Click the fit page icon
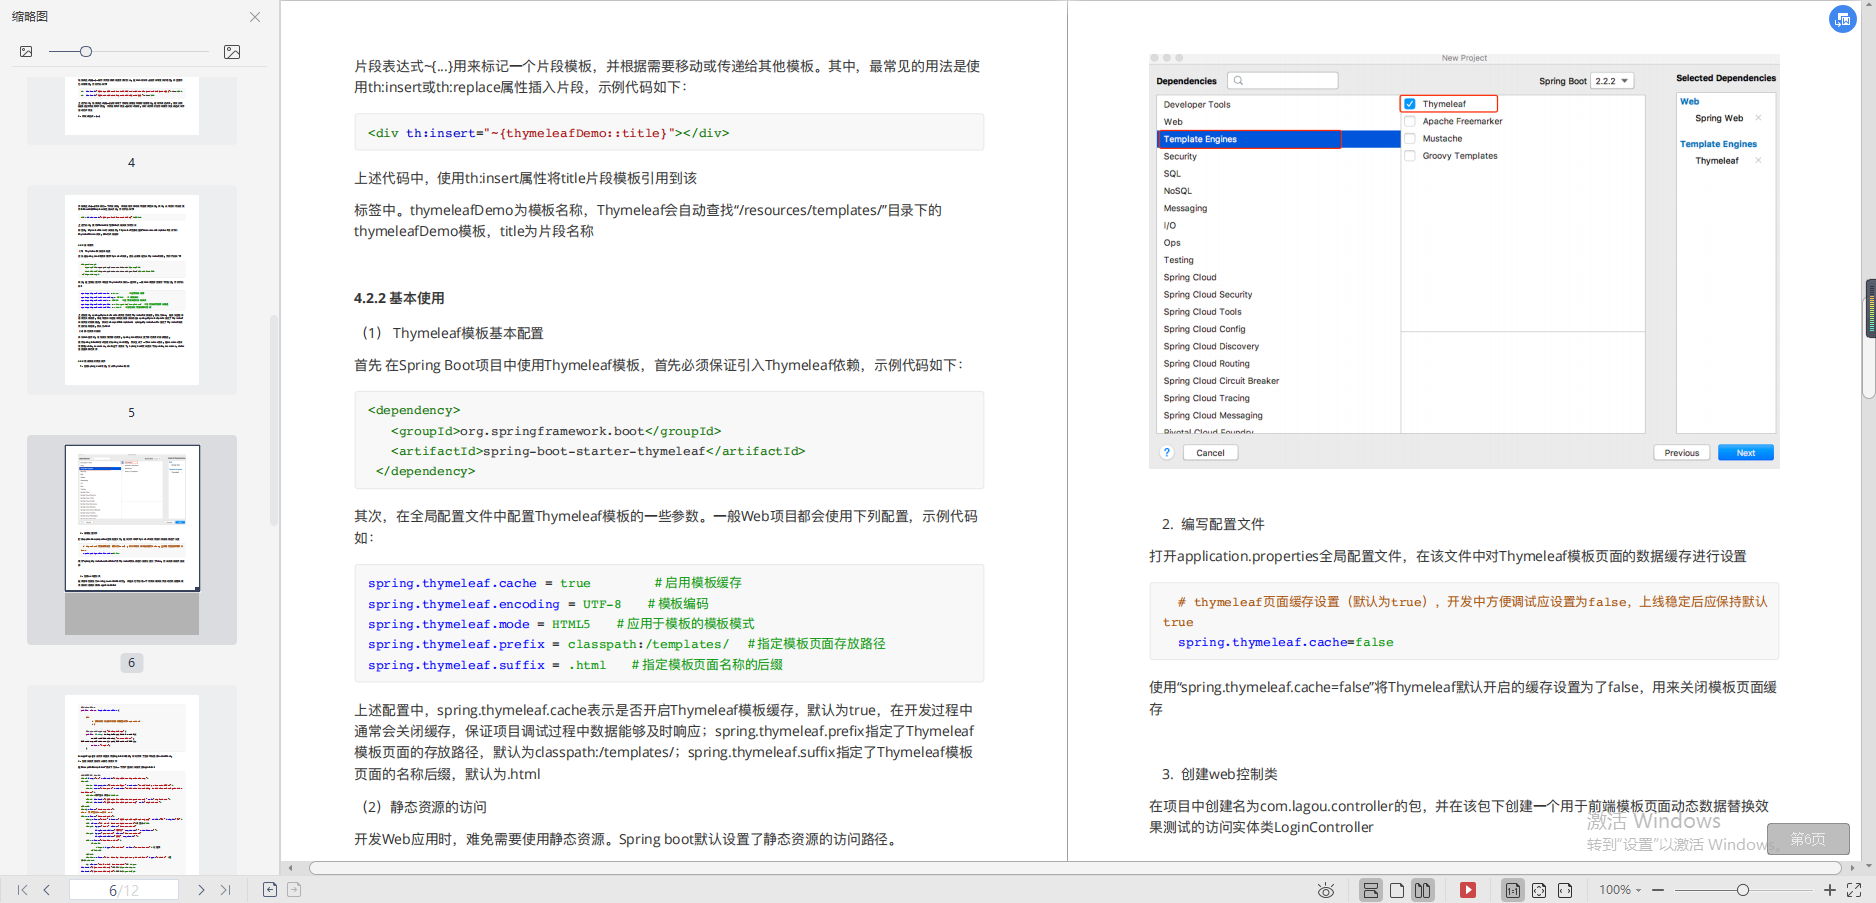Screen dimensions: 1876x903 pyautogui.click(x=1539, y=890)
